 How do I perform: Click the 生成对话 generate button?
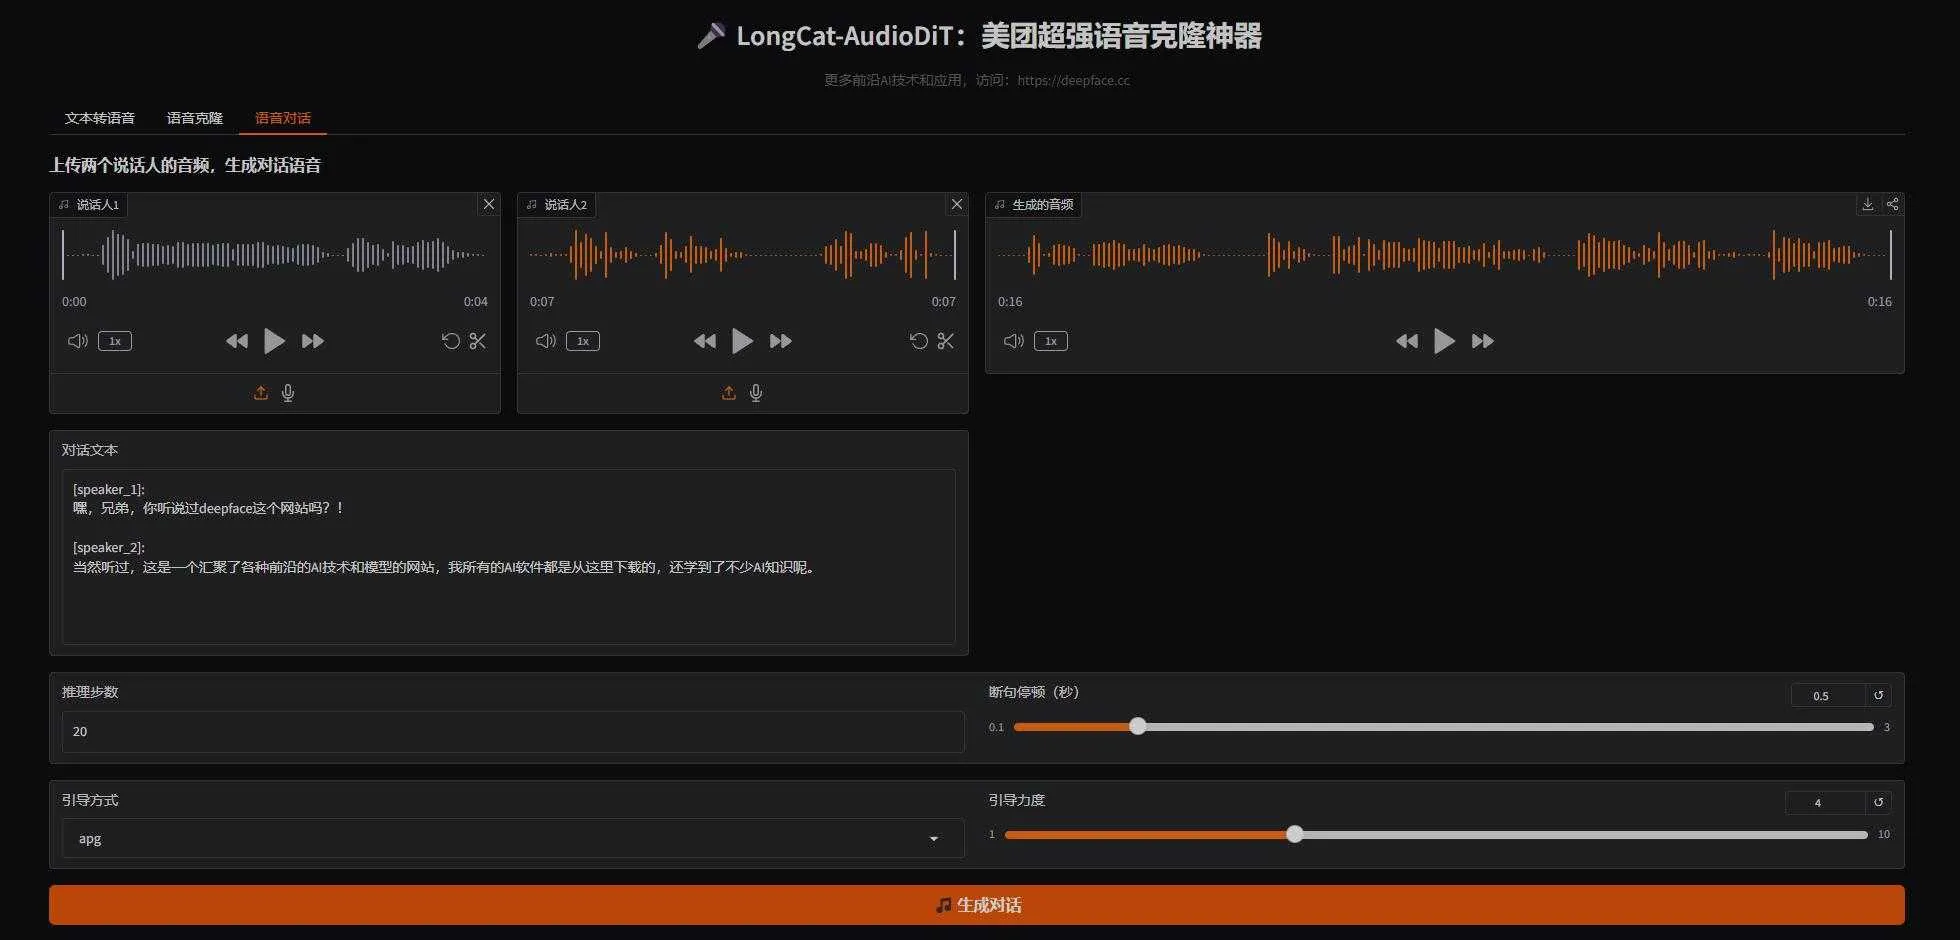(x=978, y=904)
